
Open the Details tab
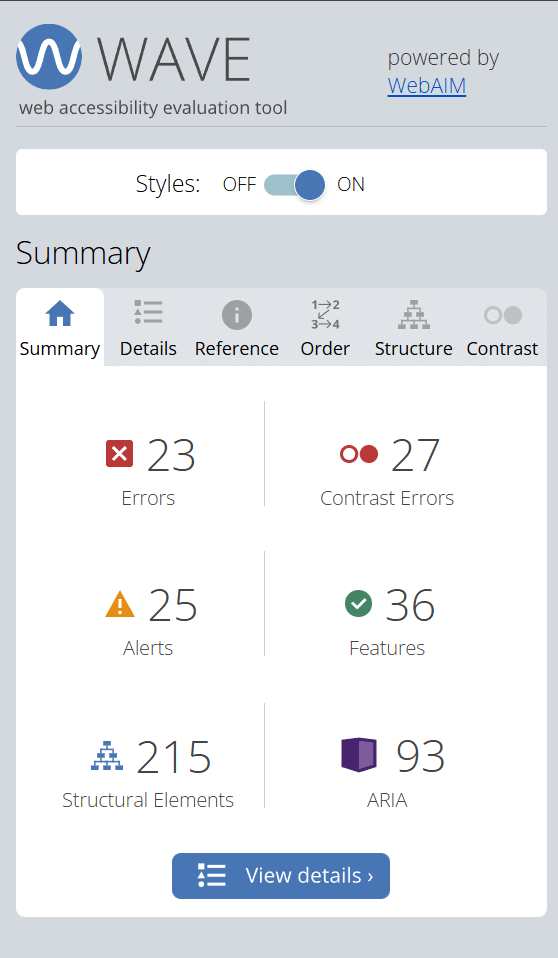(148, 327)
